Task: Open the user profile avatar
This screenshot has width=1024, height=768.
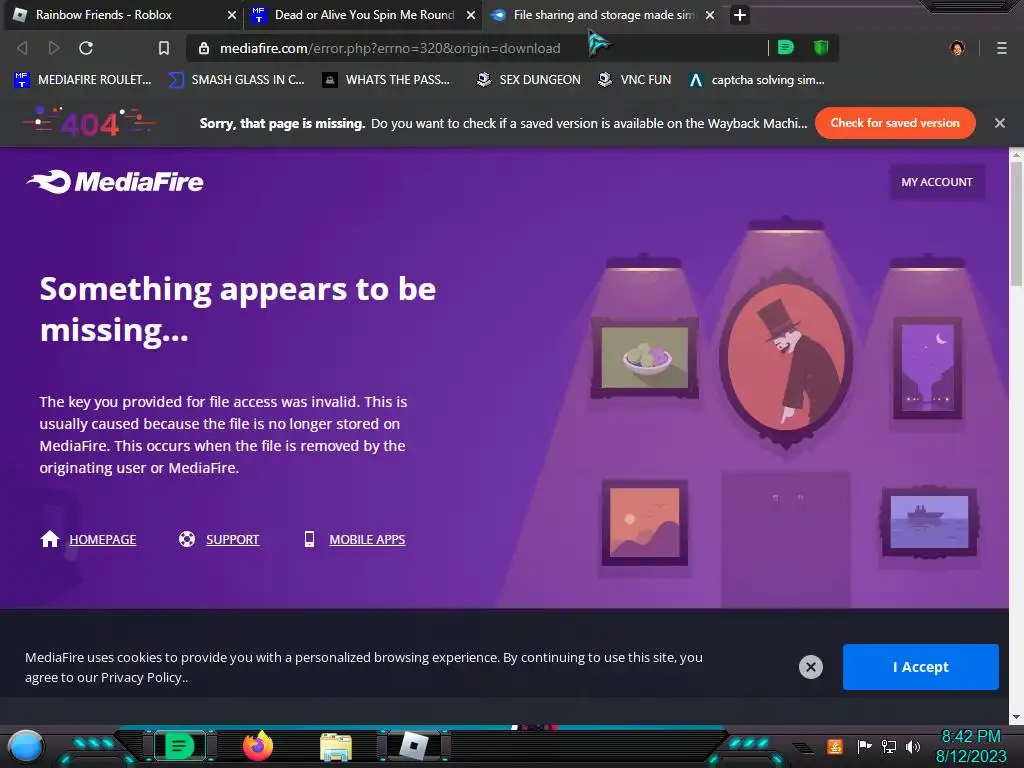Action: (x=957, y=48)
